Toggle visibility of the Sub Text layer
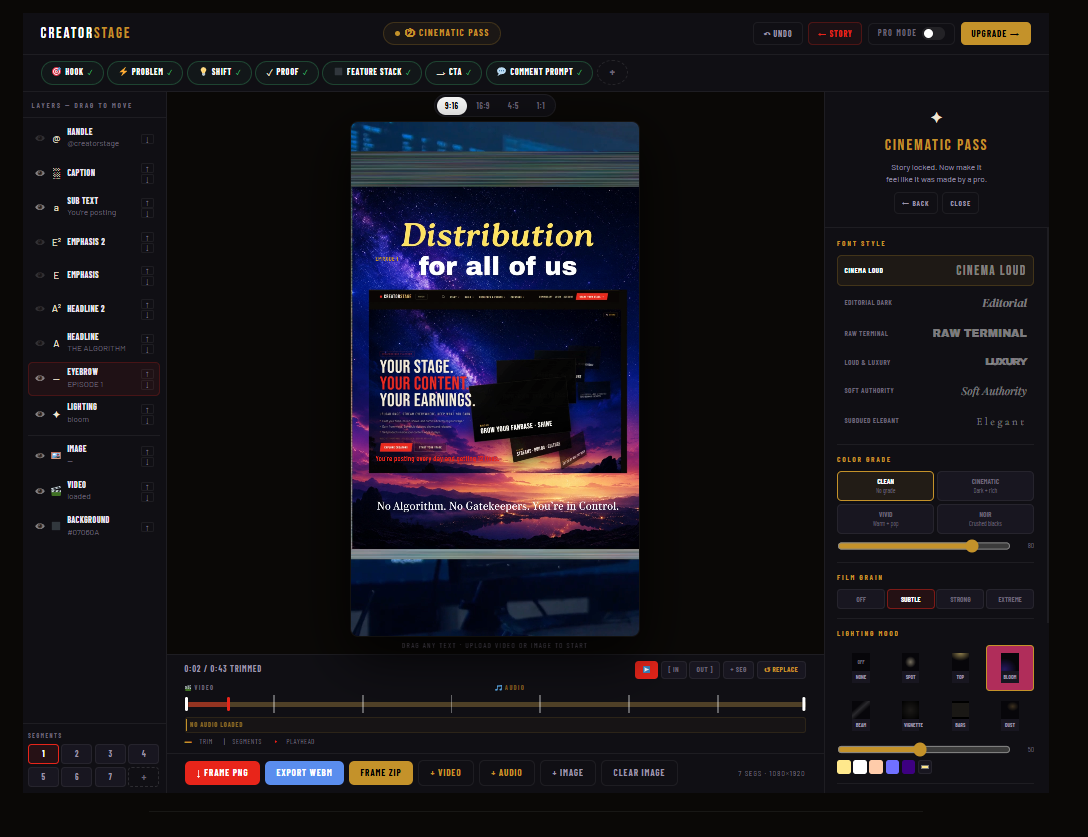Screen dimensions: 1088x837 coord(40,207)
